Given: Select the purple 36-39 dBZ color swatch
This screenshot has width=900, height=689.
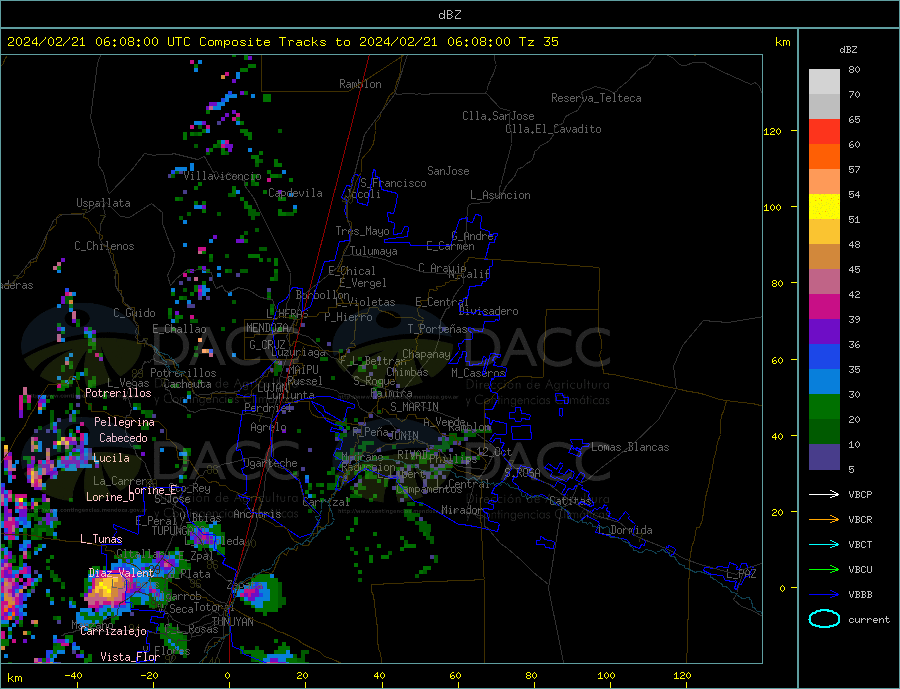Looking at the screenshot, I should (x=824, y=332).
